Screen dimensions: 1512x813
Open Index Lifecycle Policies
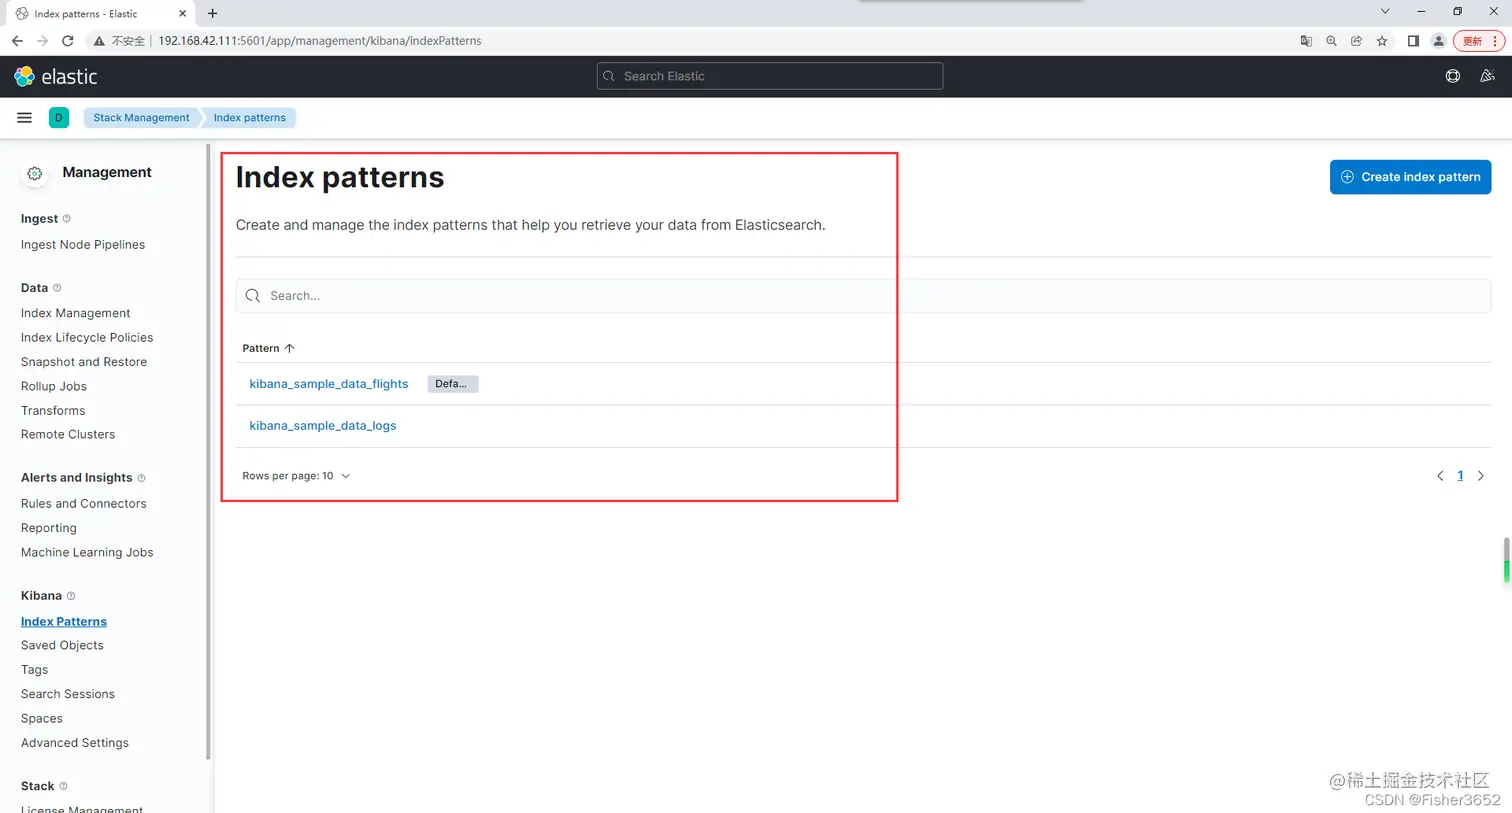(87, 338)
